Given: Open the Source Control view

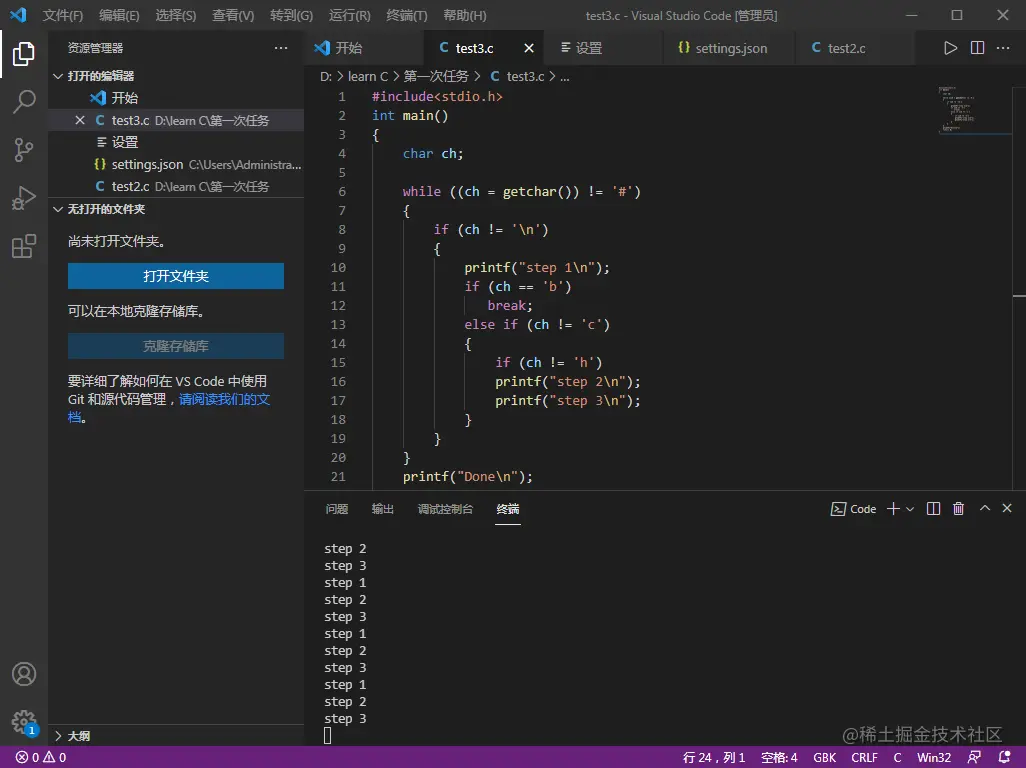Looking at the screenshot, I should tap(24, 150).
